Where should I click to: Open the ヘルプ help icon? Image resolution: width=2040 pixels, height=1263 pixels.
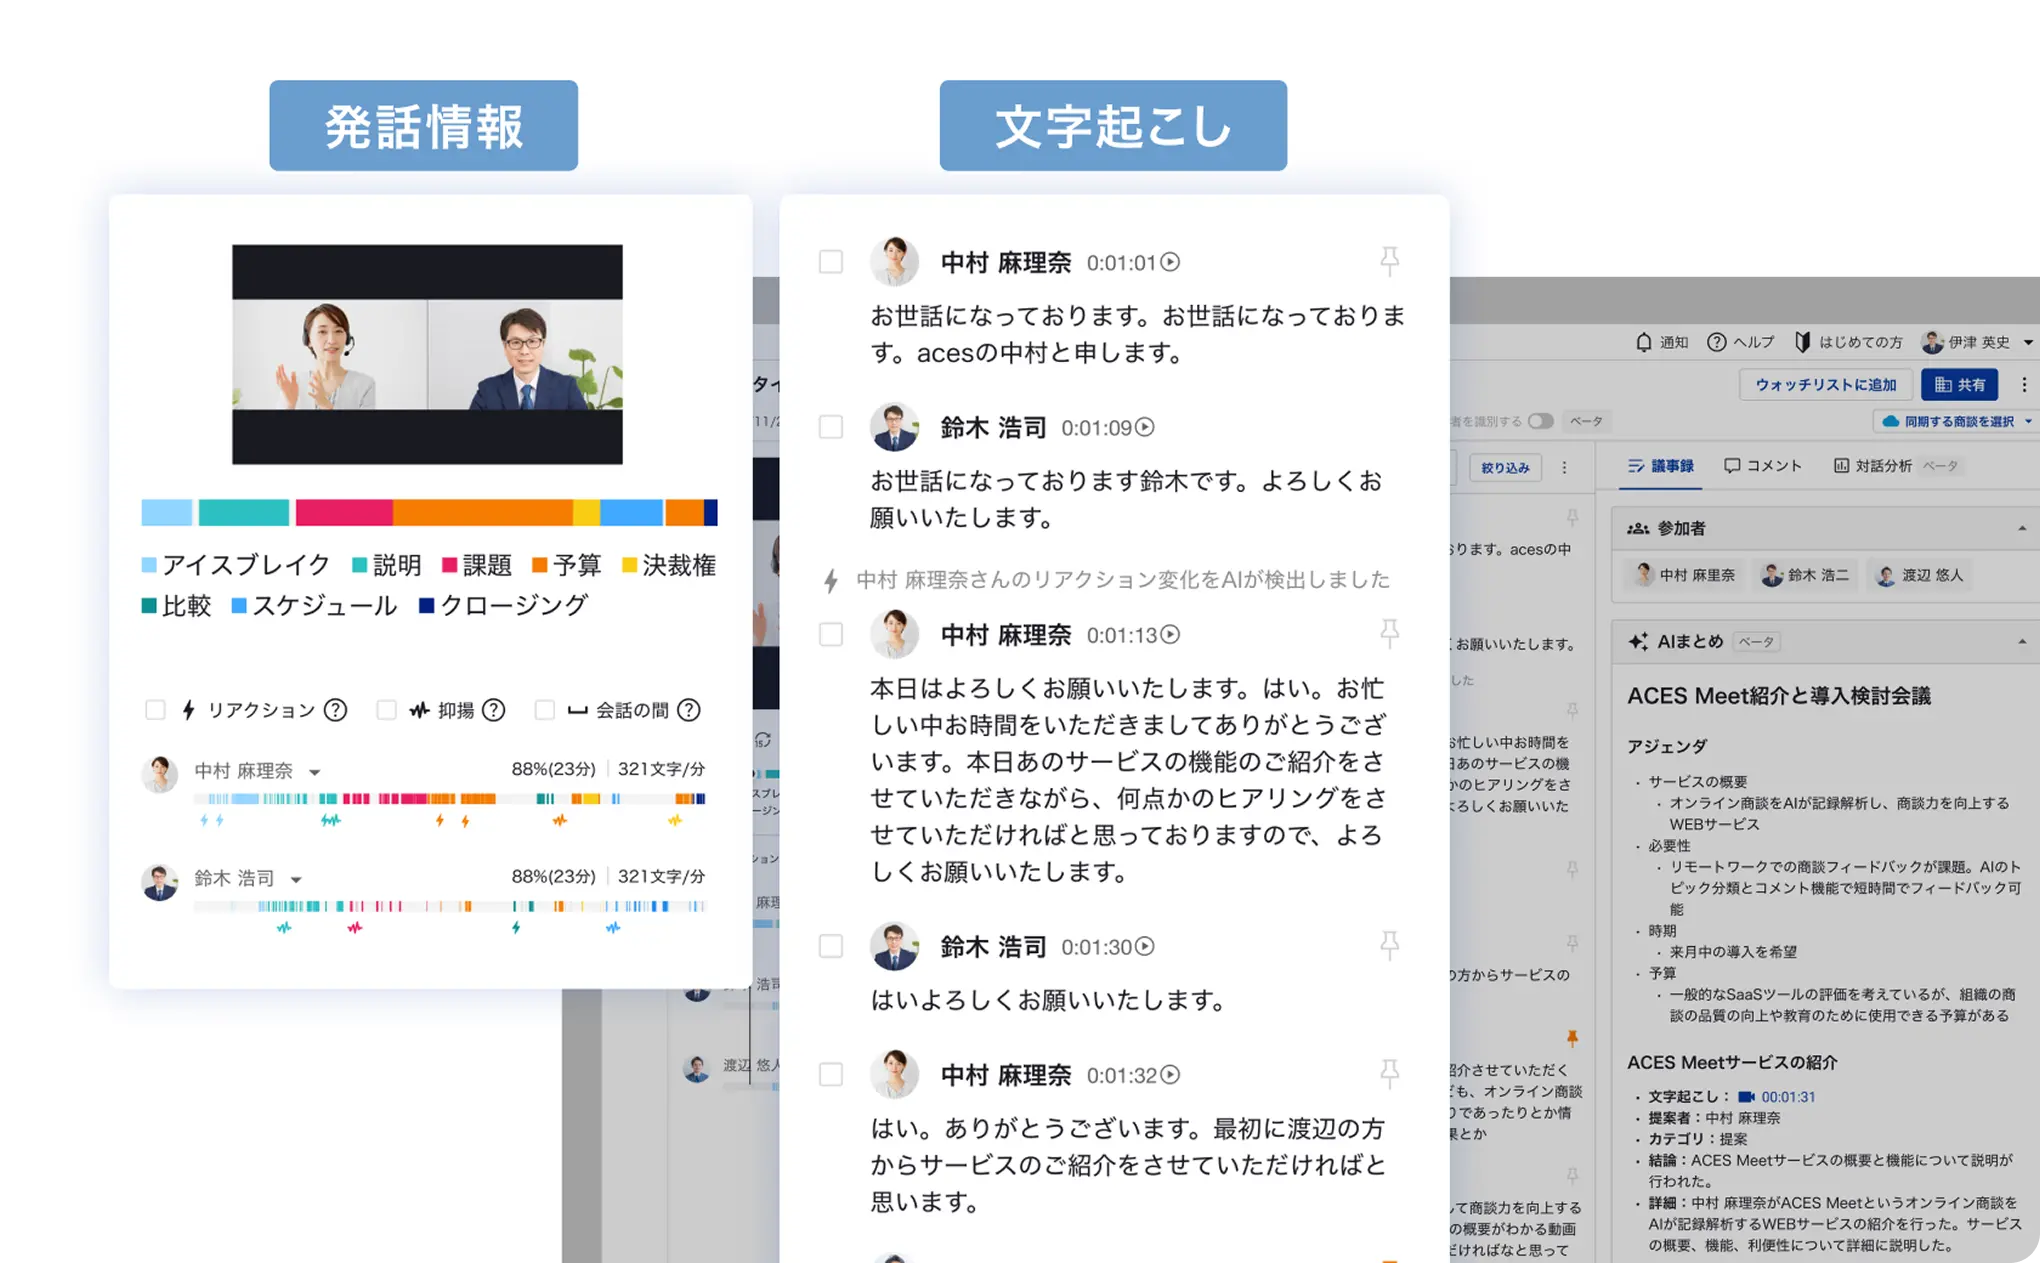[1716, 342]
